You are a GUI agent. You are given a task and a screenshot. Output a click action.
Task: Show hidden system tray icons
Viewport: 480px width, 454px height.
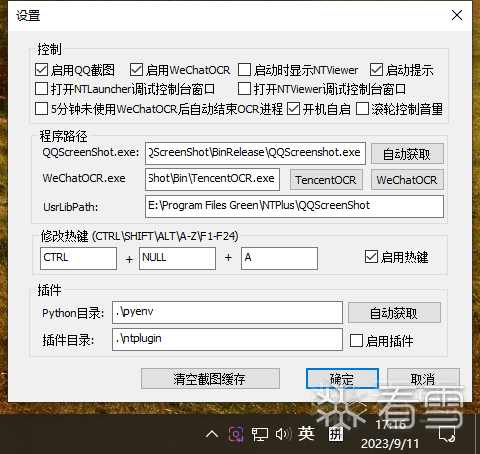point(212,434)
